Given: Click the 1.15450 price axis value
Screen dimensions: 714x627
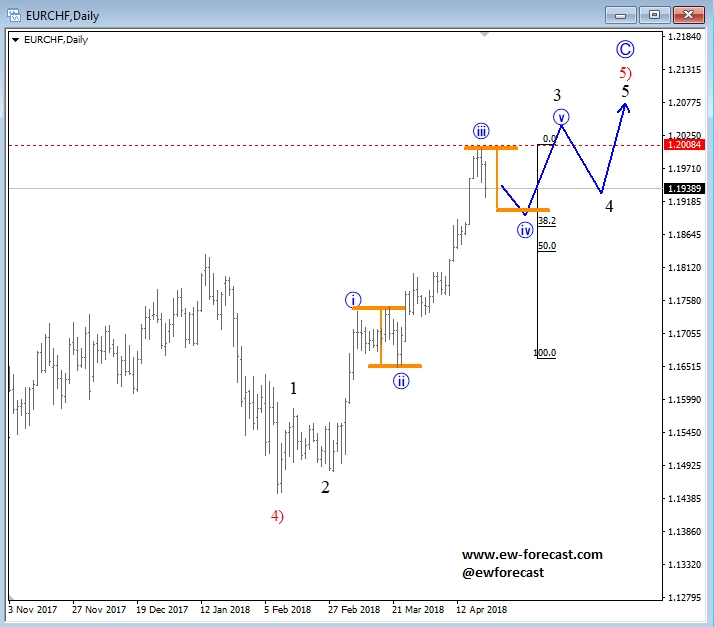Looking at the screenshot, I should click(684, 433).
